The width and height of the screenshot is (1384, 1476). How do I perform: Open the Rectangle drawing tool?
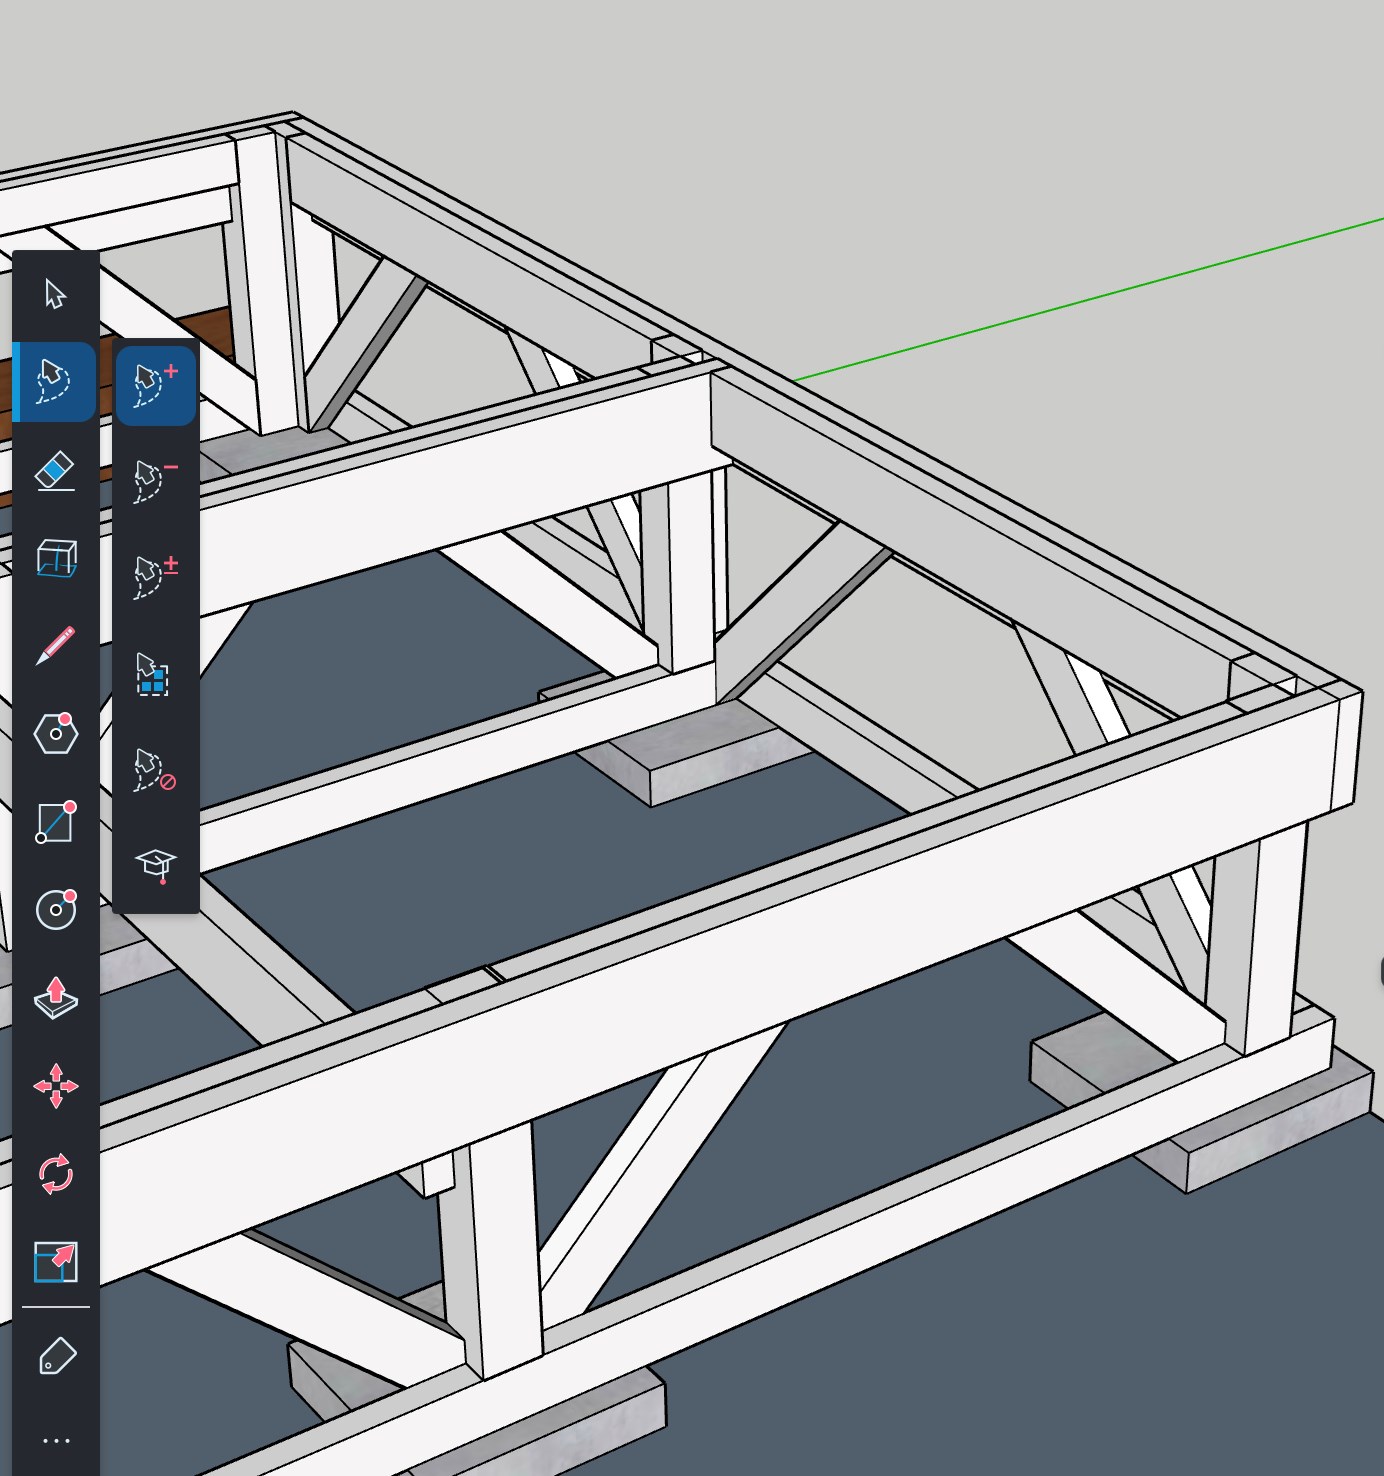(x=55, y=822)
